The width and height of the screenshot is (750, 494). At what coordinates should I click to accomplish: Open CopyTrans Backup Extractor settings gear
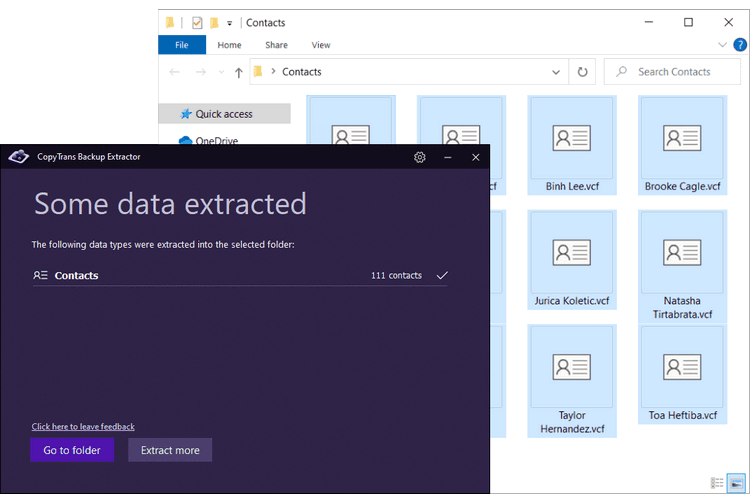pos(419,157)
